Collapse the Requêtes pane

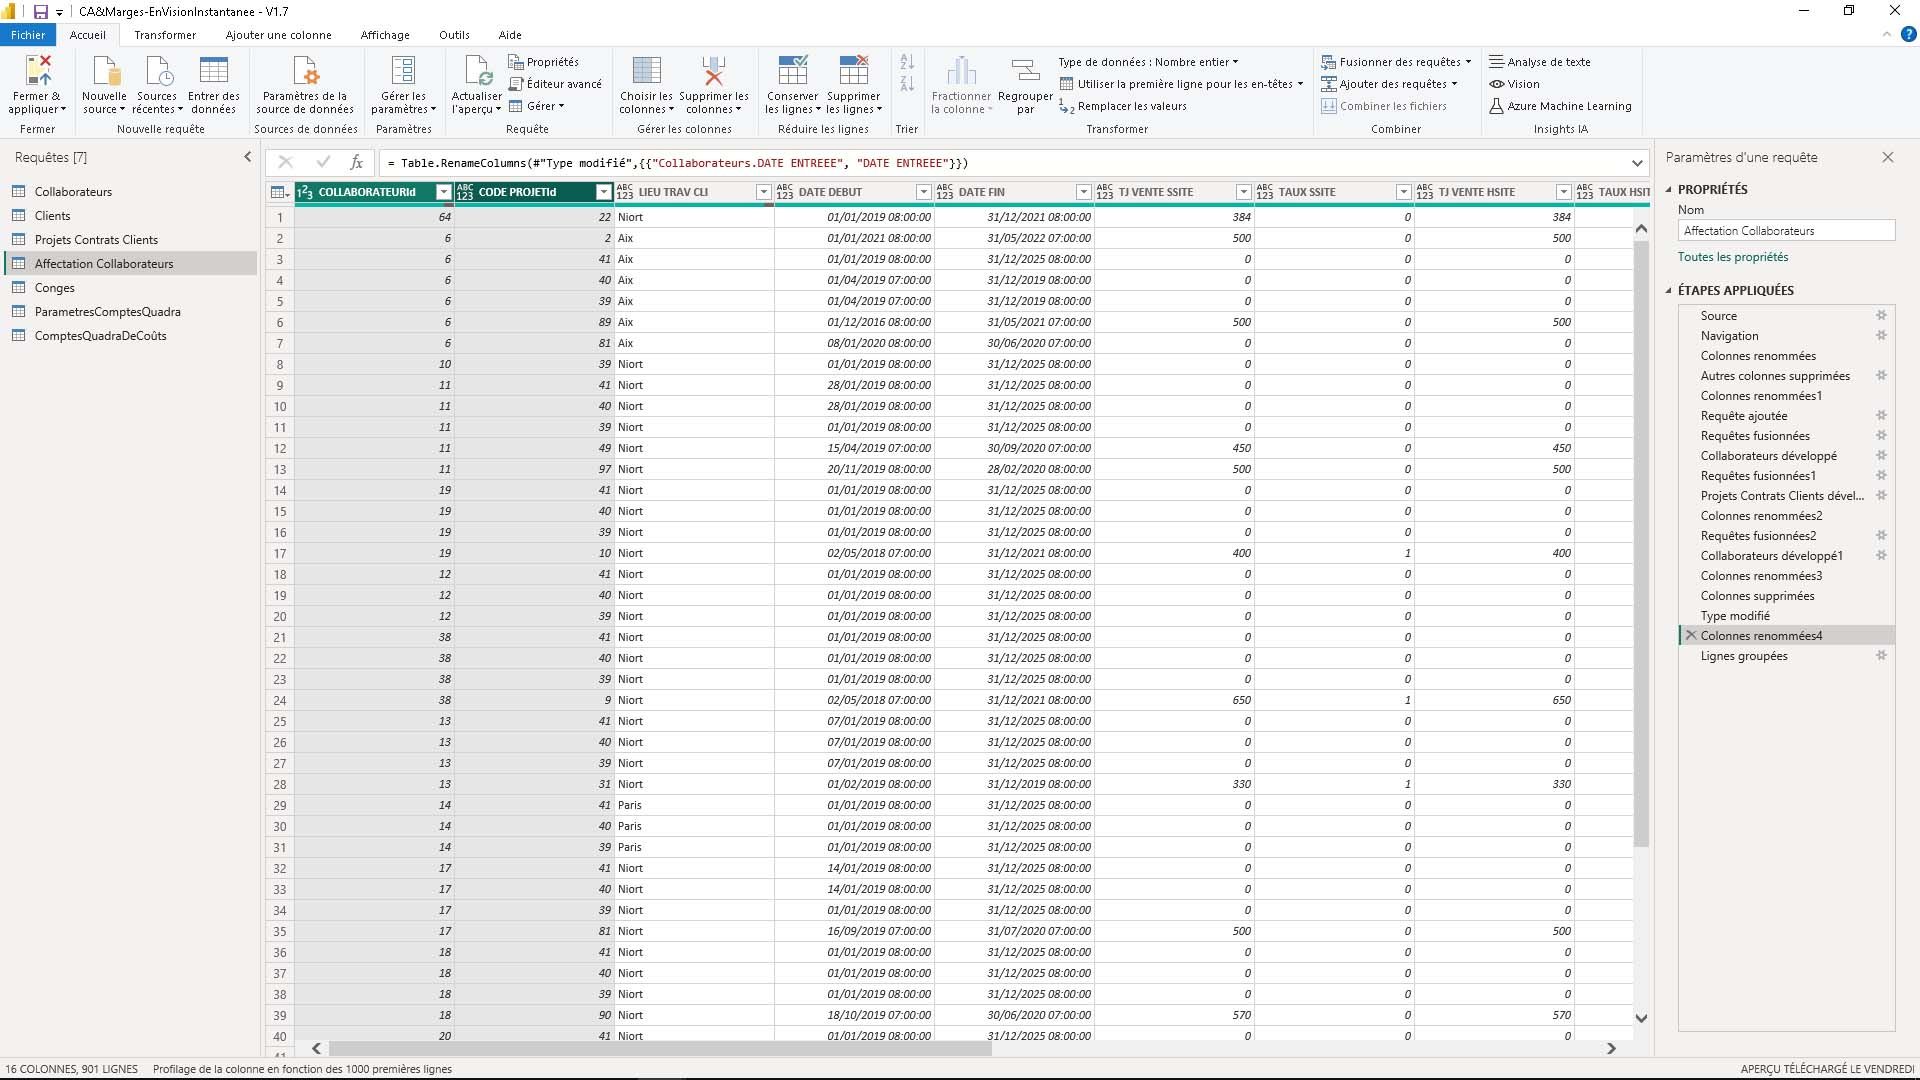(x=248, y=157)
